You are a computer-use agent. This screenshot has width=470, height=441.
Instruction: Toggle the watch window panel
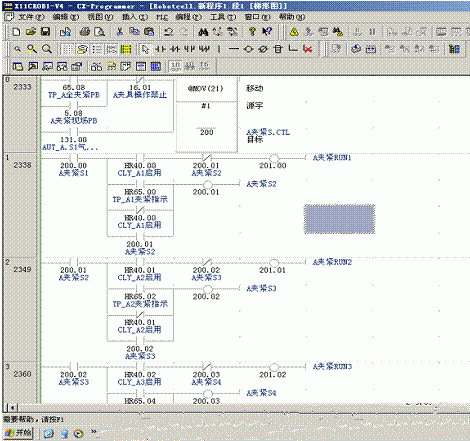[47, 66]
